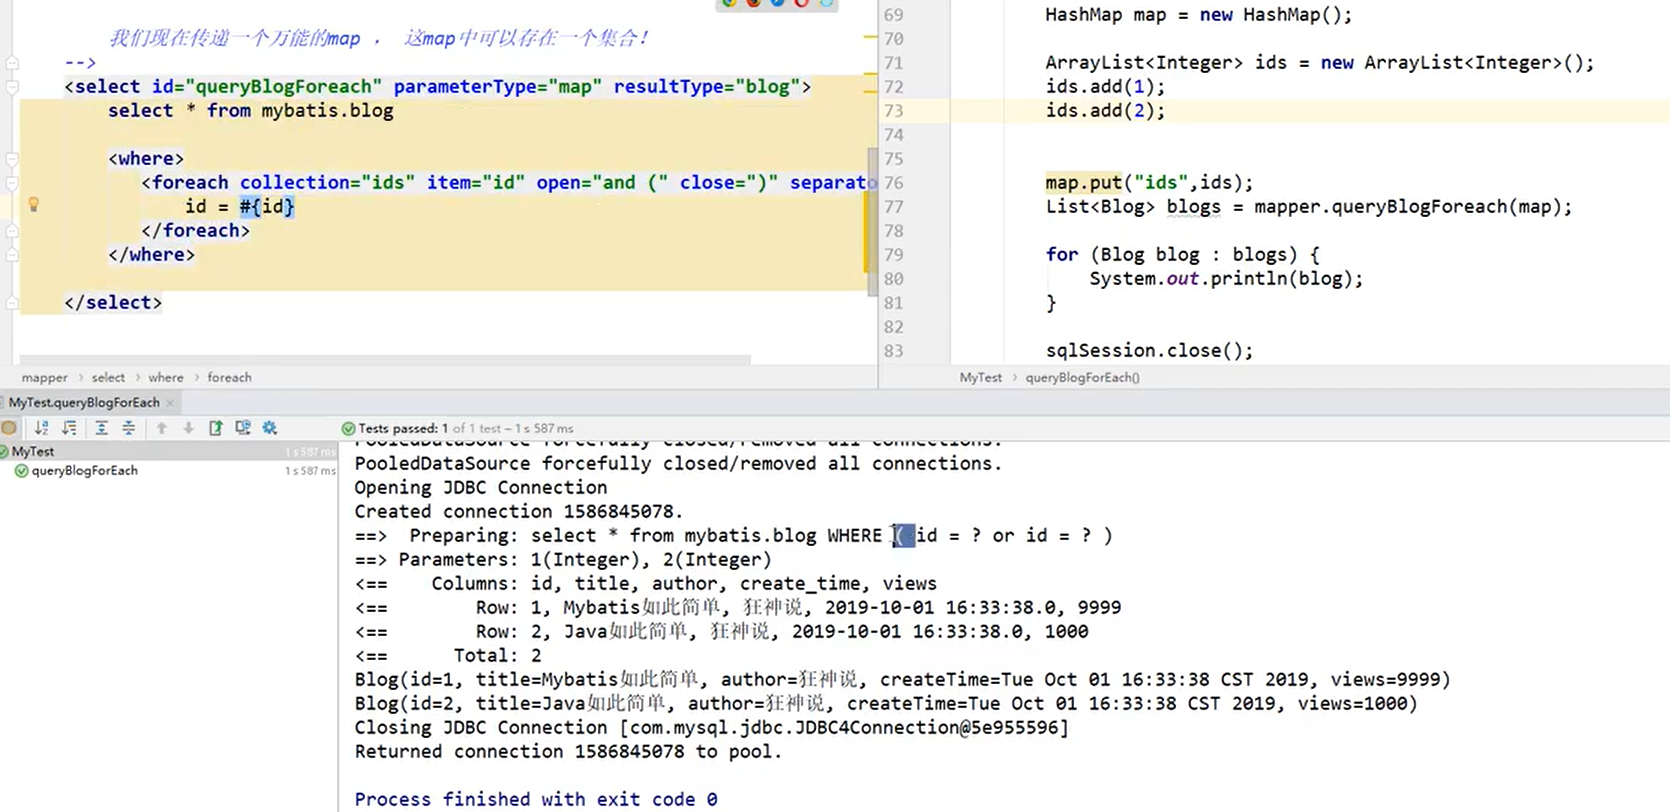The width and height of the screenshot is (1670, 812).
Task: Click "Process finished with exit code 0"
Action: coord(536,800)
